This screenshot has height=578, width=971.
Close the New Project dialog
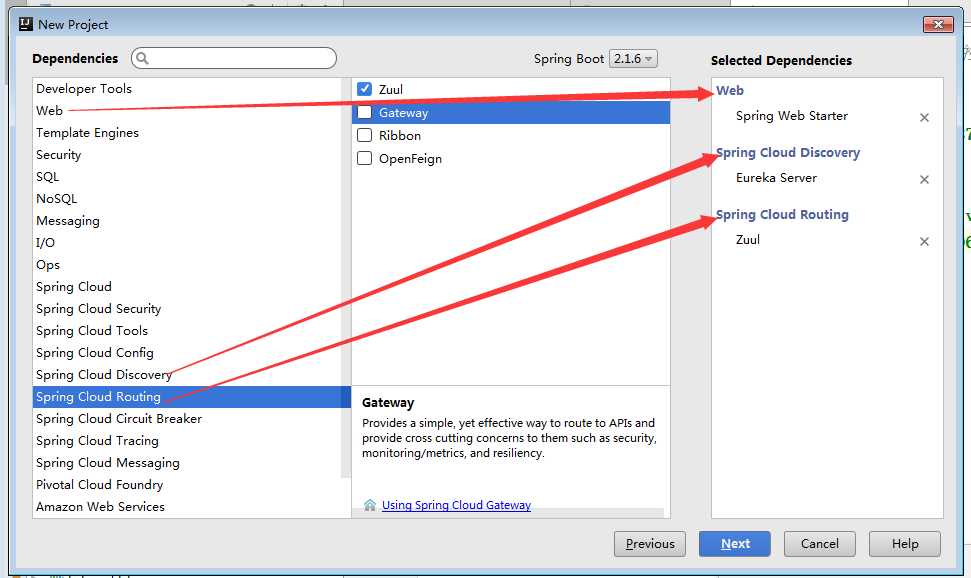point(938,24)
